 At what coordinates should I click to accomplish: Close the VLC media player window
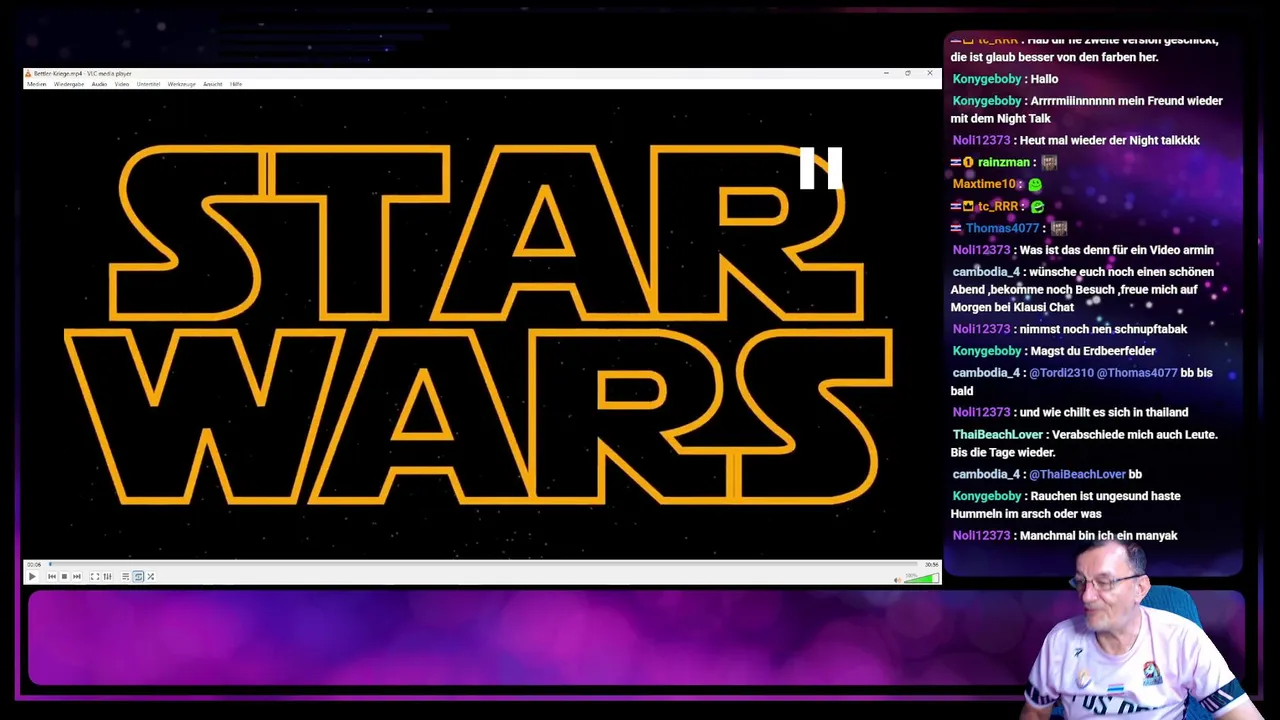930,73
